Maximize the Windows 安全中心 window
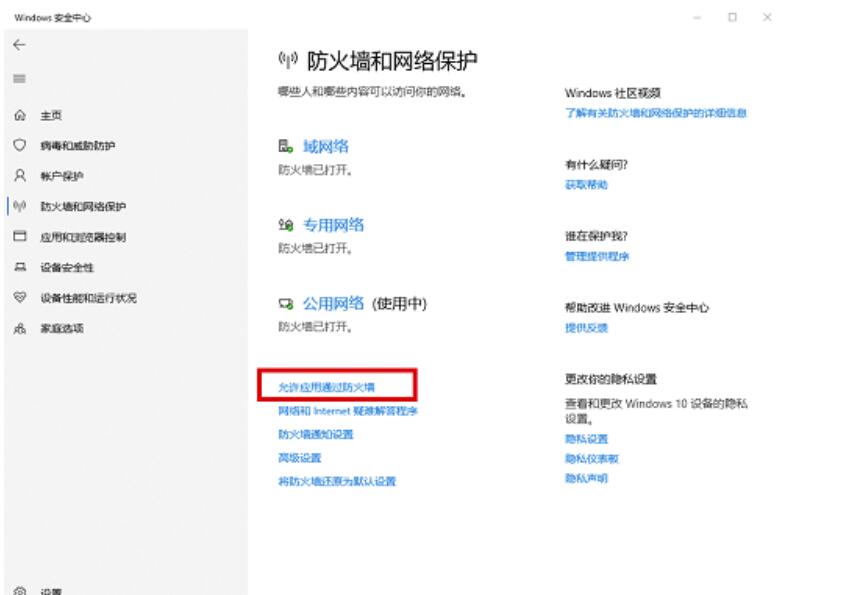Viewport: 841px width, 595px height. click(x=732, y=17)
